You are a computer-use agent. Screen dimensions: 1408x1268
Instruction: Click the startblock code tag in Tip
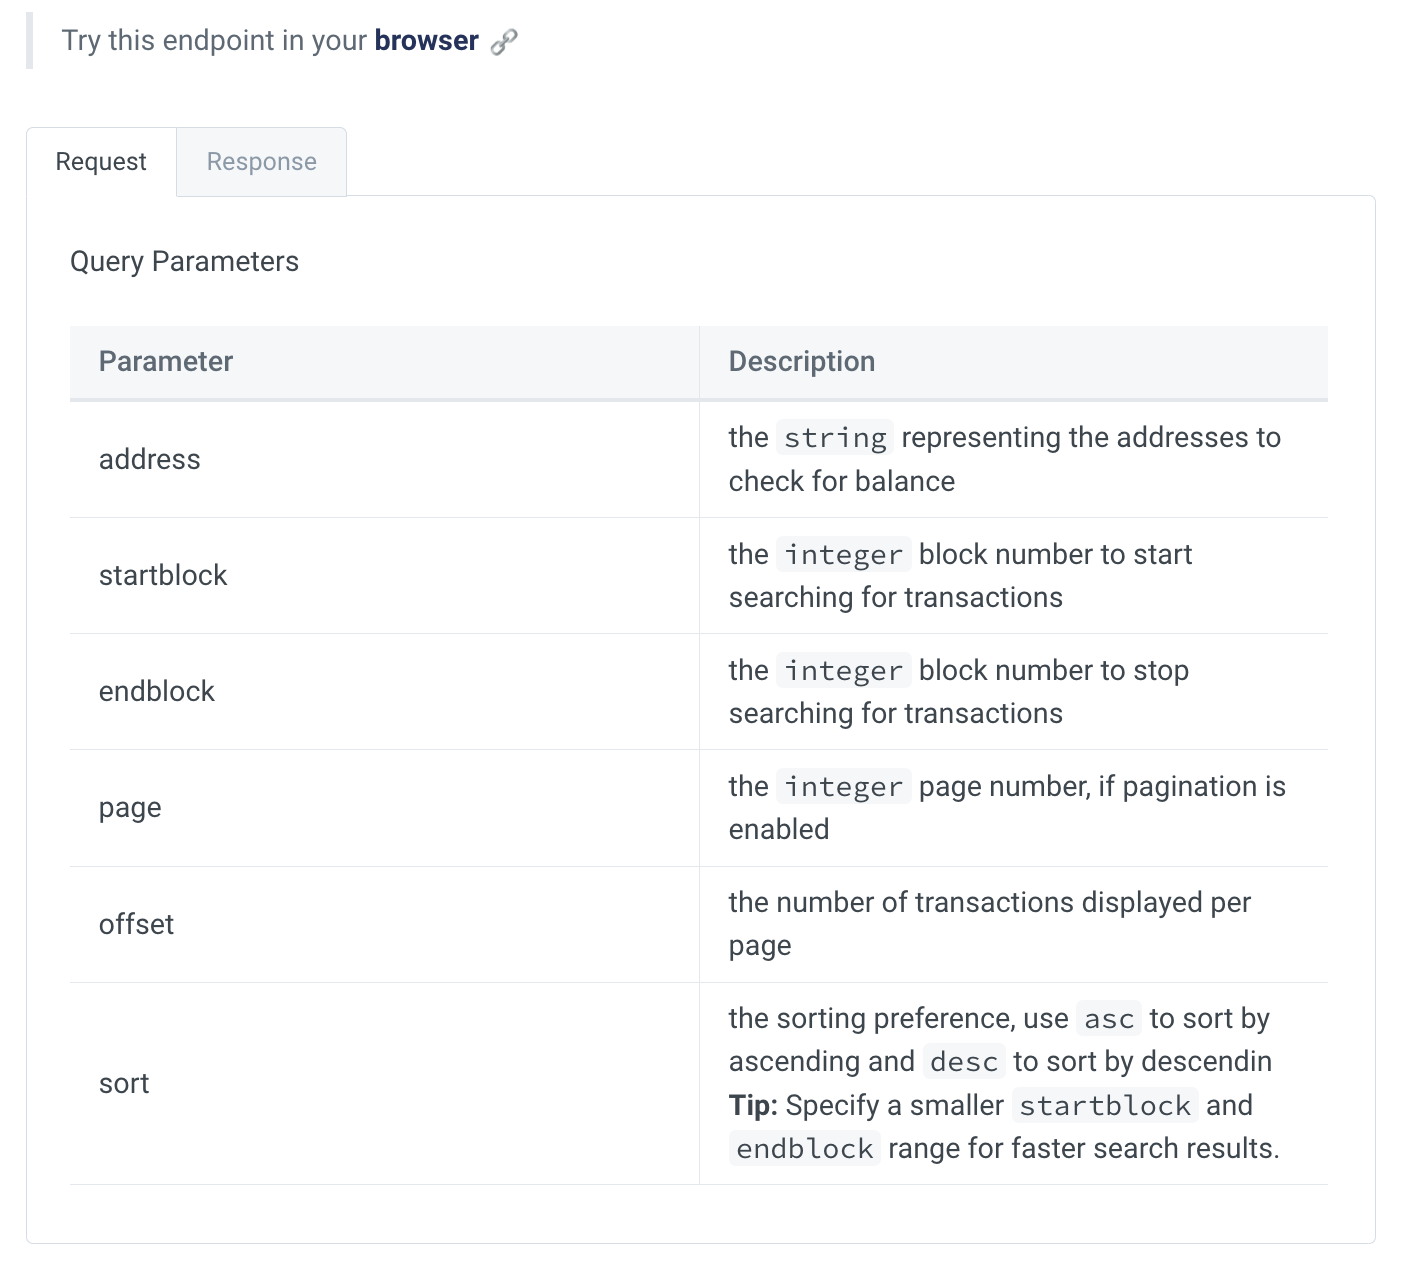(1105, 1106)
